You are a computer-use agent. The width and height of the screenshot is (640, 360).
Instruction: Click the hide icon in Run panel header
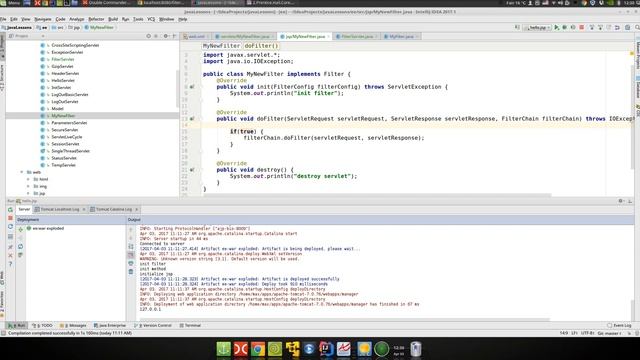coord(630,201)
